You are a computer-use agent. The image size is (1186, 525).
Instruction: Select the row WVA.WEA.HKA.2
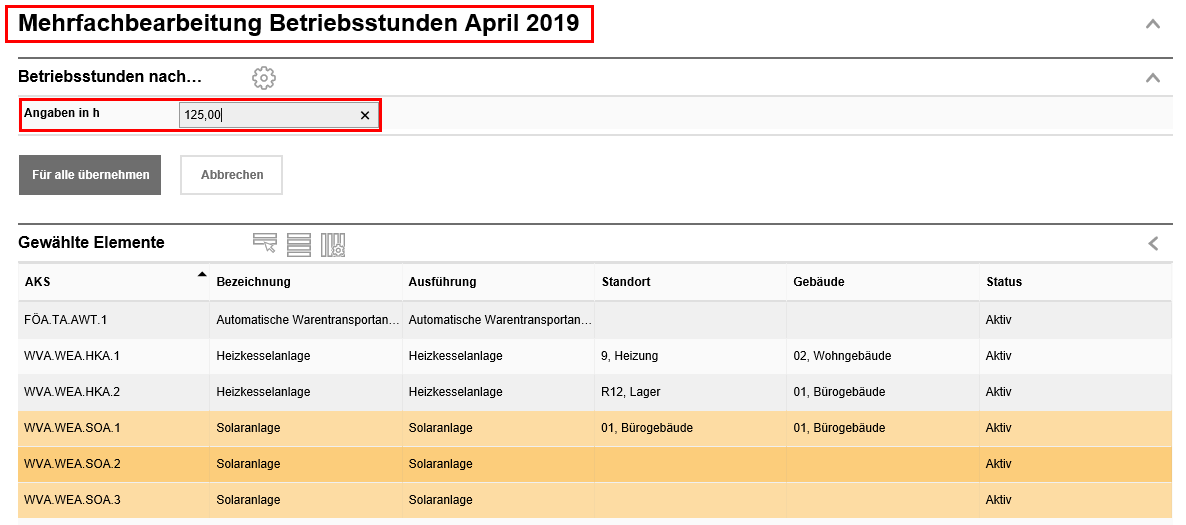click(x=595, y=393)
